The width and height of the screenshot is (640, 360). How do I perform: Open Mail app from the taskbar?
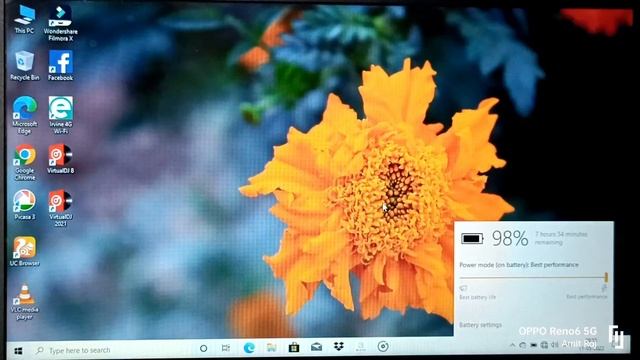coord(316,347)
